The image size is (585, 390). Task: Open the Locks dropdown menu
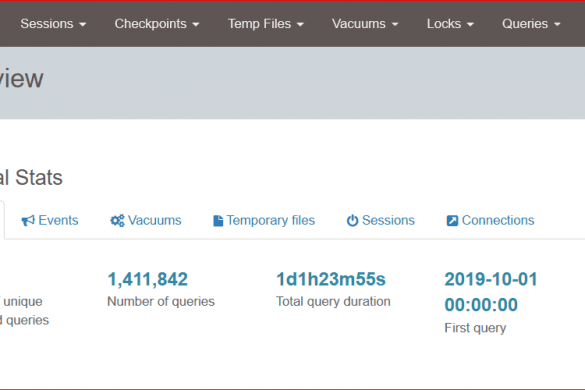click(x=450, y=24)
